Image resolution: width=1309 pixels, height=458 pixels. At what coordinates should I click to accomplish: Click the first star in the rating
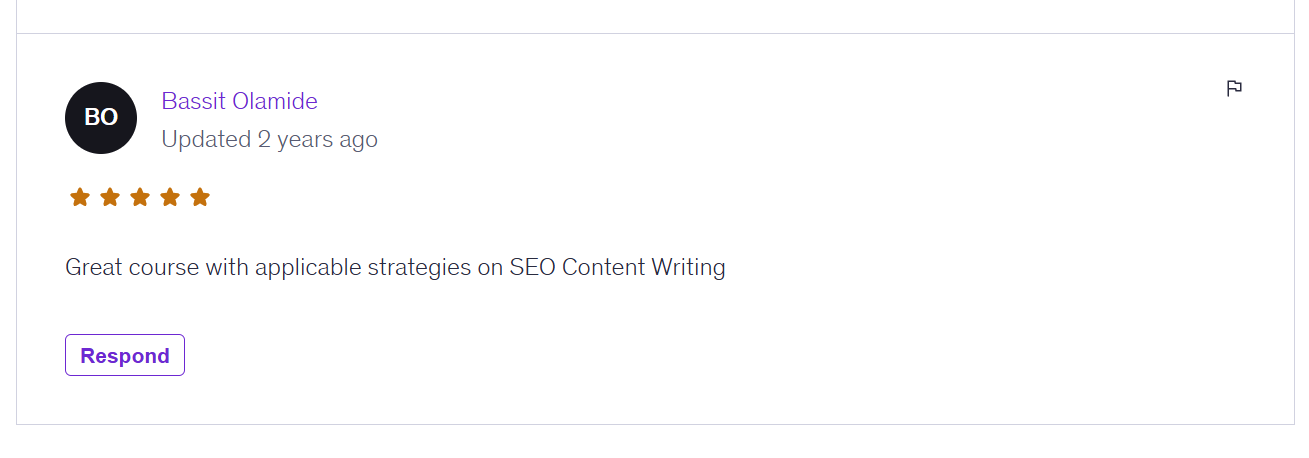point(80,197)
